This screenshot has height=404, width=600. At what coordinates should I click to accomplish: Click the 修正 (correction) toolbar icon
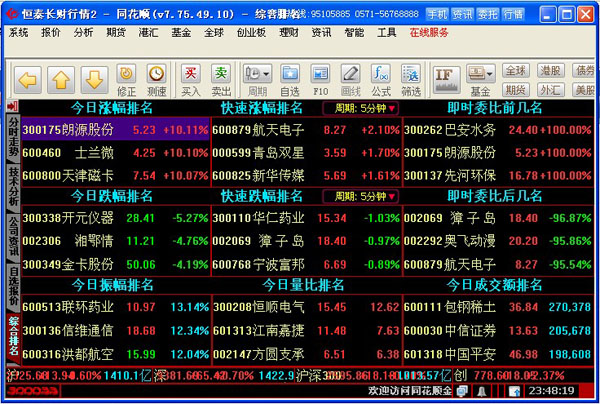coord(126,80)
